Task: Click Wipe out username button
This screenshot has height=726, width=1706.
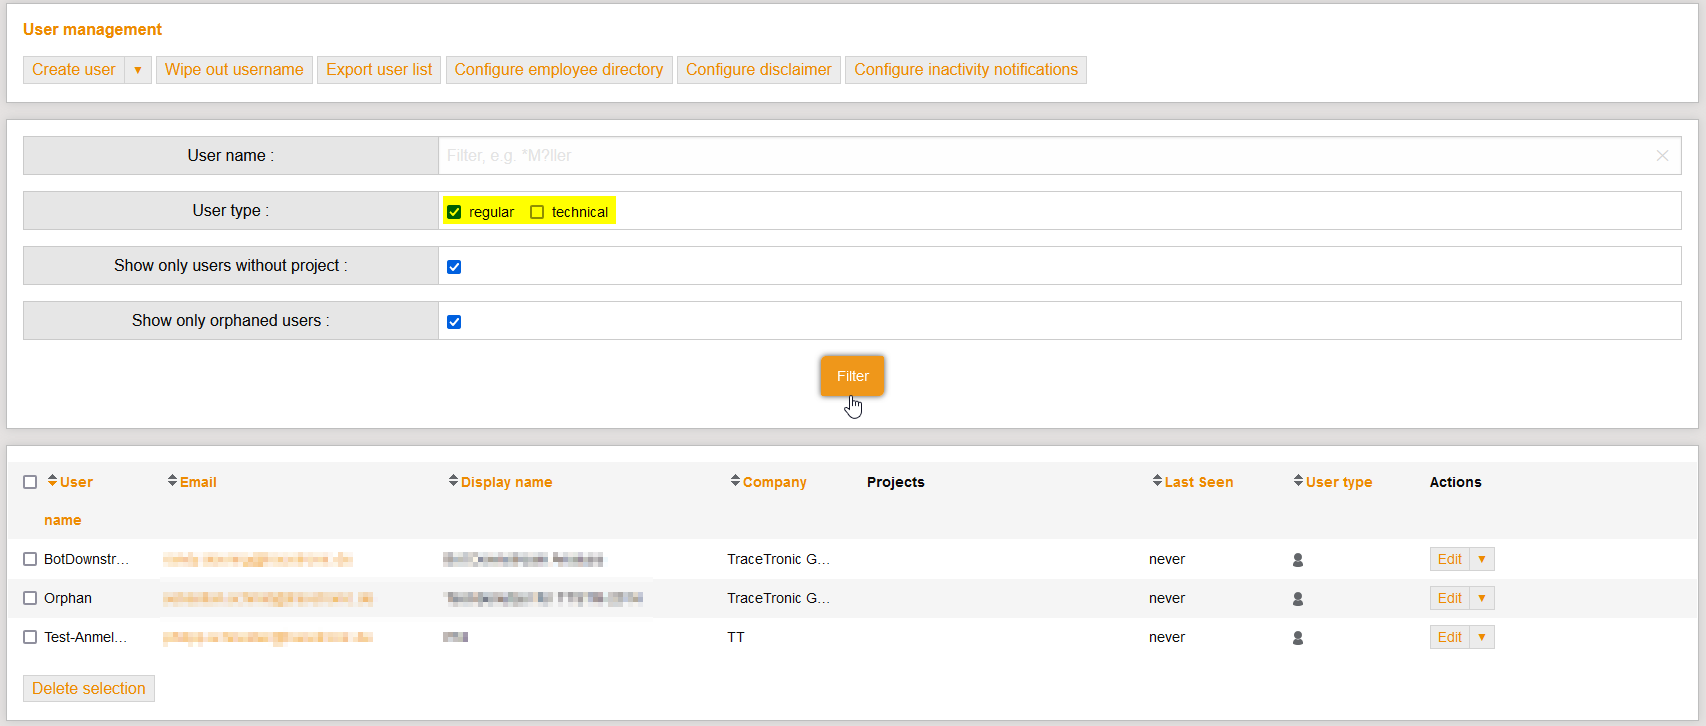Action: click(234, 70)
